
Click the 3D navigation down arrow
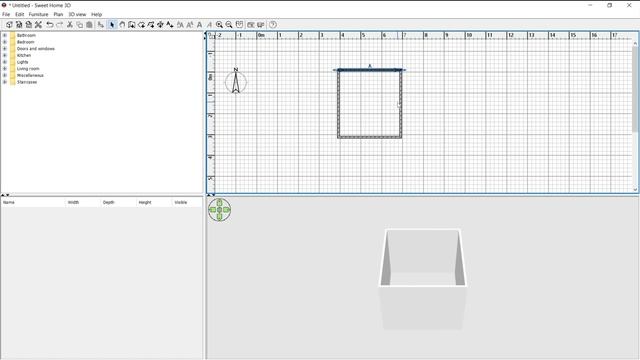coord(220,217)
